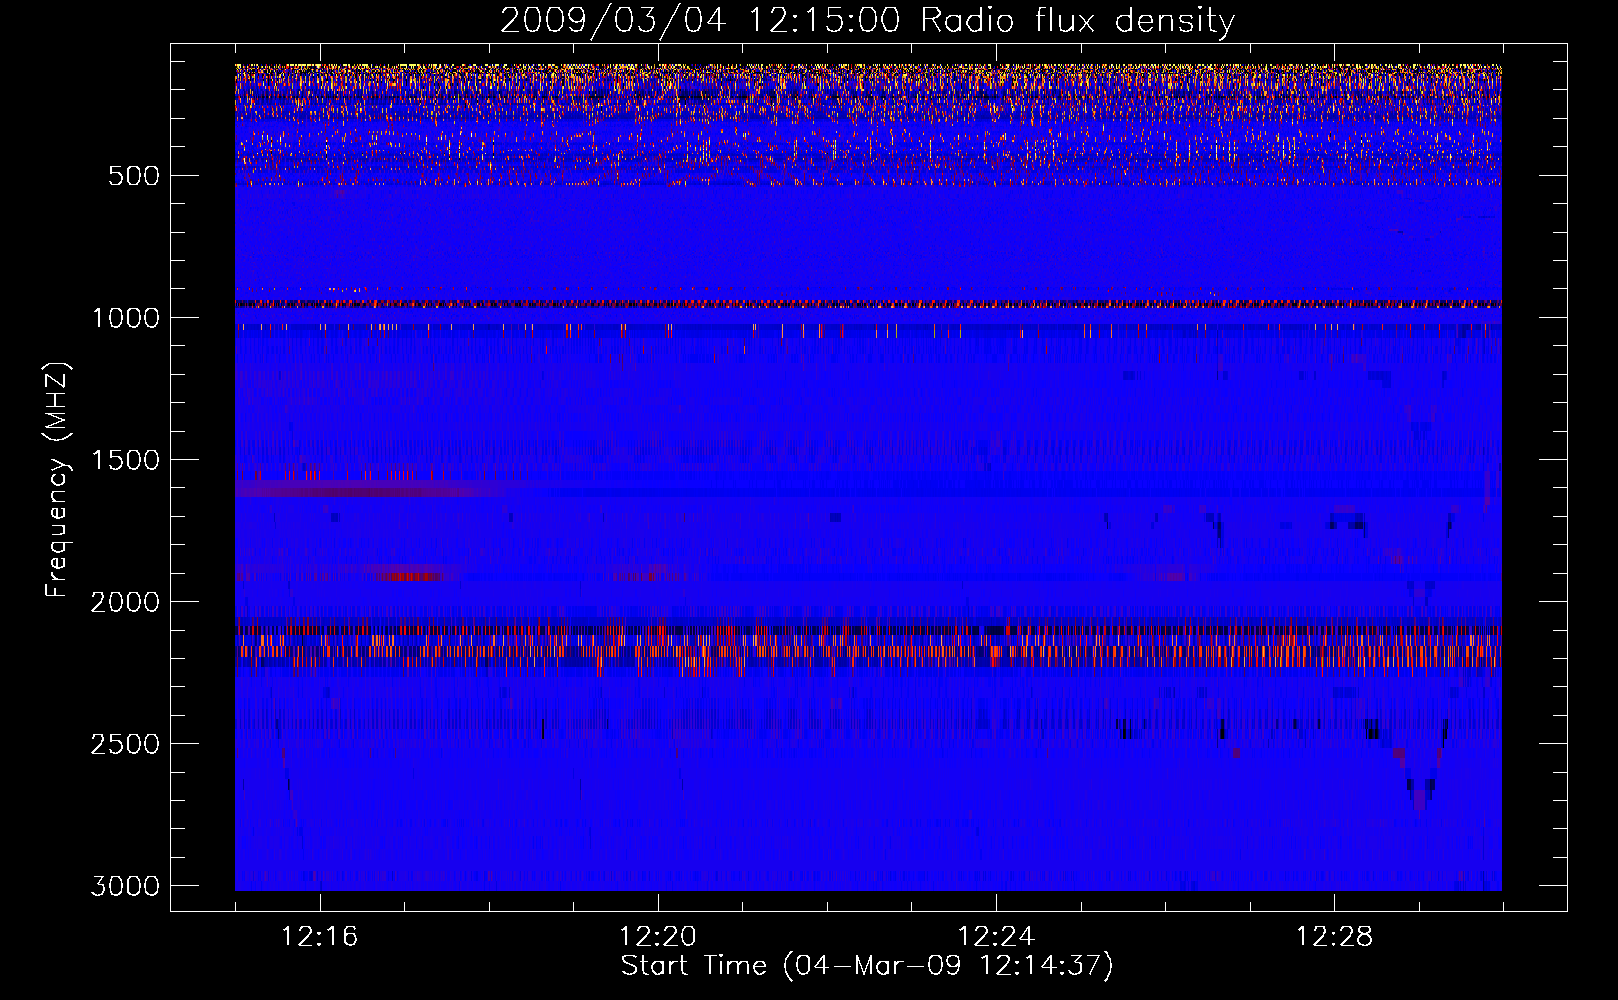Click the "Frequency (MHZ)" y-axis label
Image resolution: width=1618 pixels, height=1000 pixels.
(x=57, y=480)
